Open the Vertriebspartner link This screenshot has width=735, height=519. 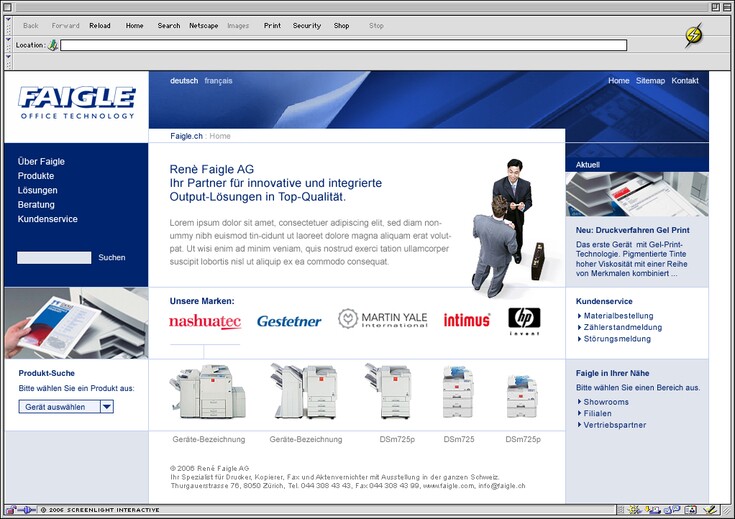pos(615,425)
